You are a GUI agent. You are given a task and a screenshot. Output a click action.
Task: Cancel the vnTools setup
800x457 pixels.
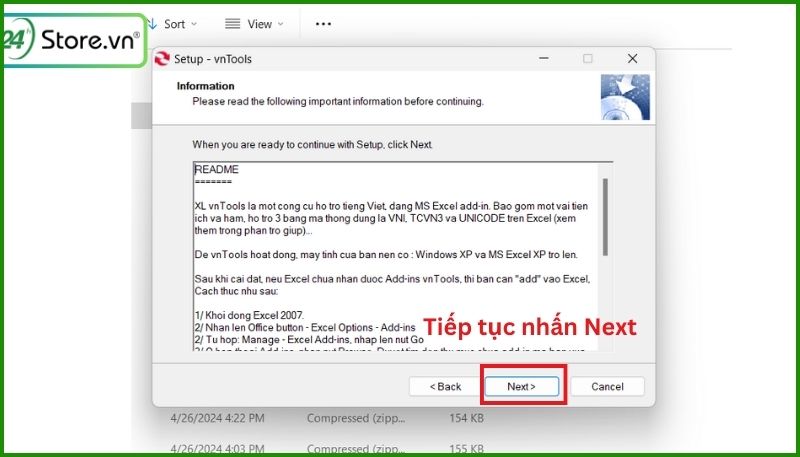point(607,387)
